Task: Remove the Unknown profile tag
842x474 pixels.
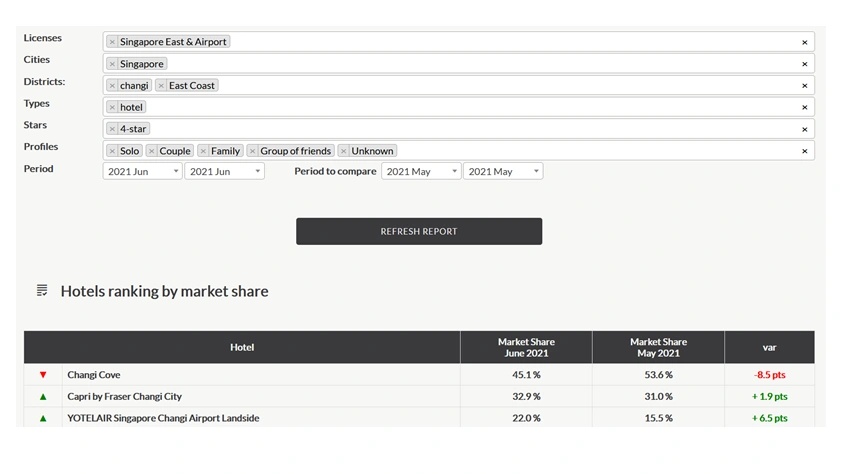Action: pos(343,151)
